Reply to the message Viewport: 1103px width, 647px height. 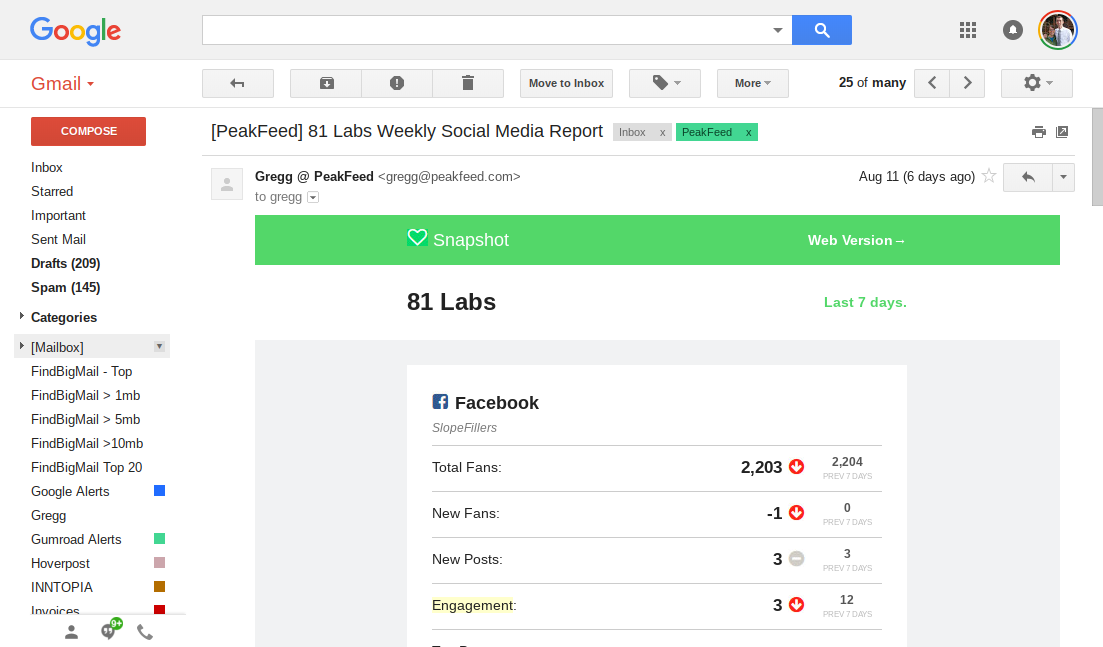coord(1028,177)
